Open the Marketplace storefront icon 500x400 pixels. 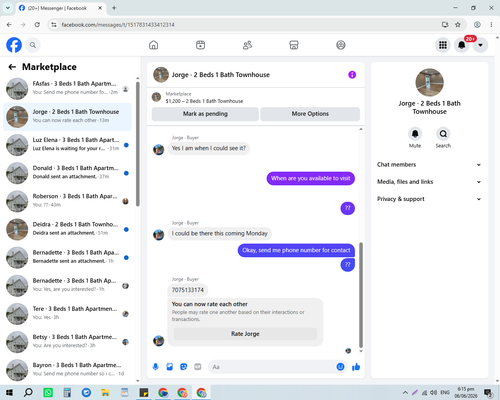294,45
